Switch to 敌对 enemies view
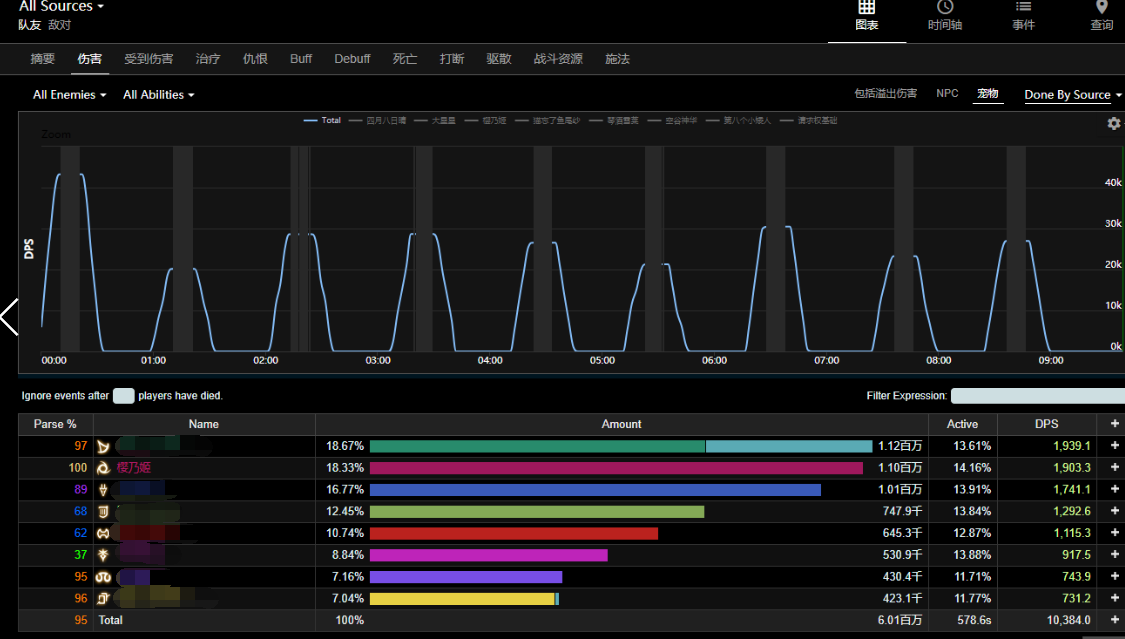The width and height of the screenshot is (1125, 639). 60,25
